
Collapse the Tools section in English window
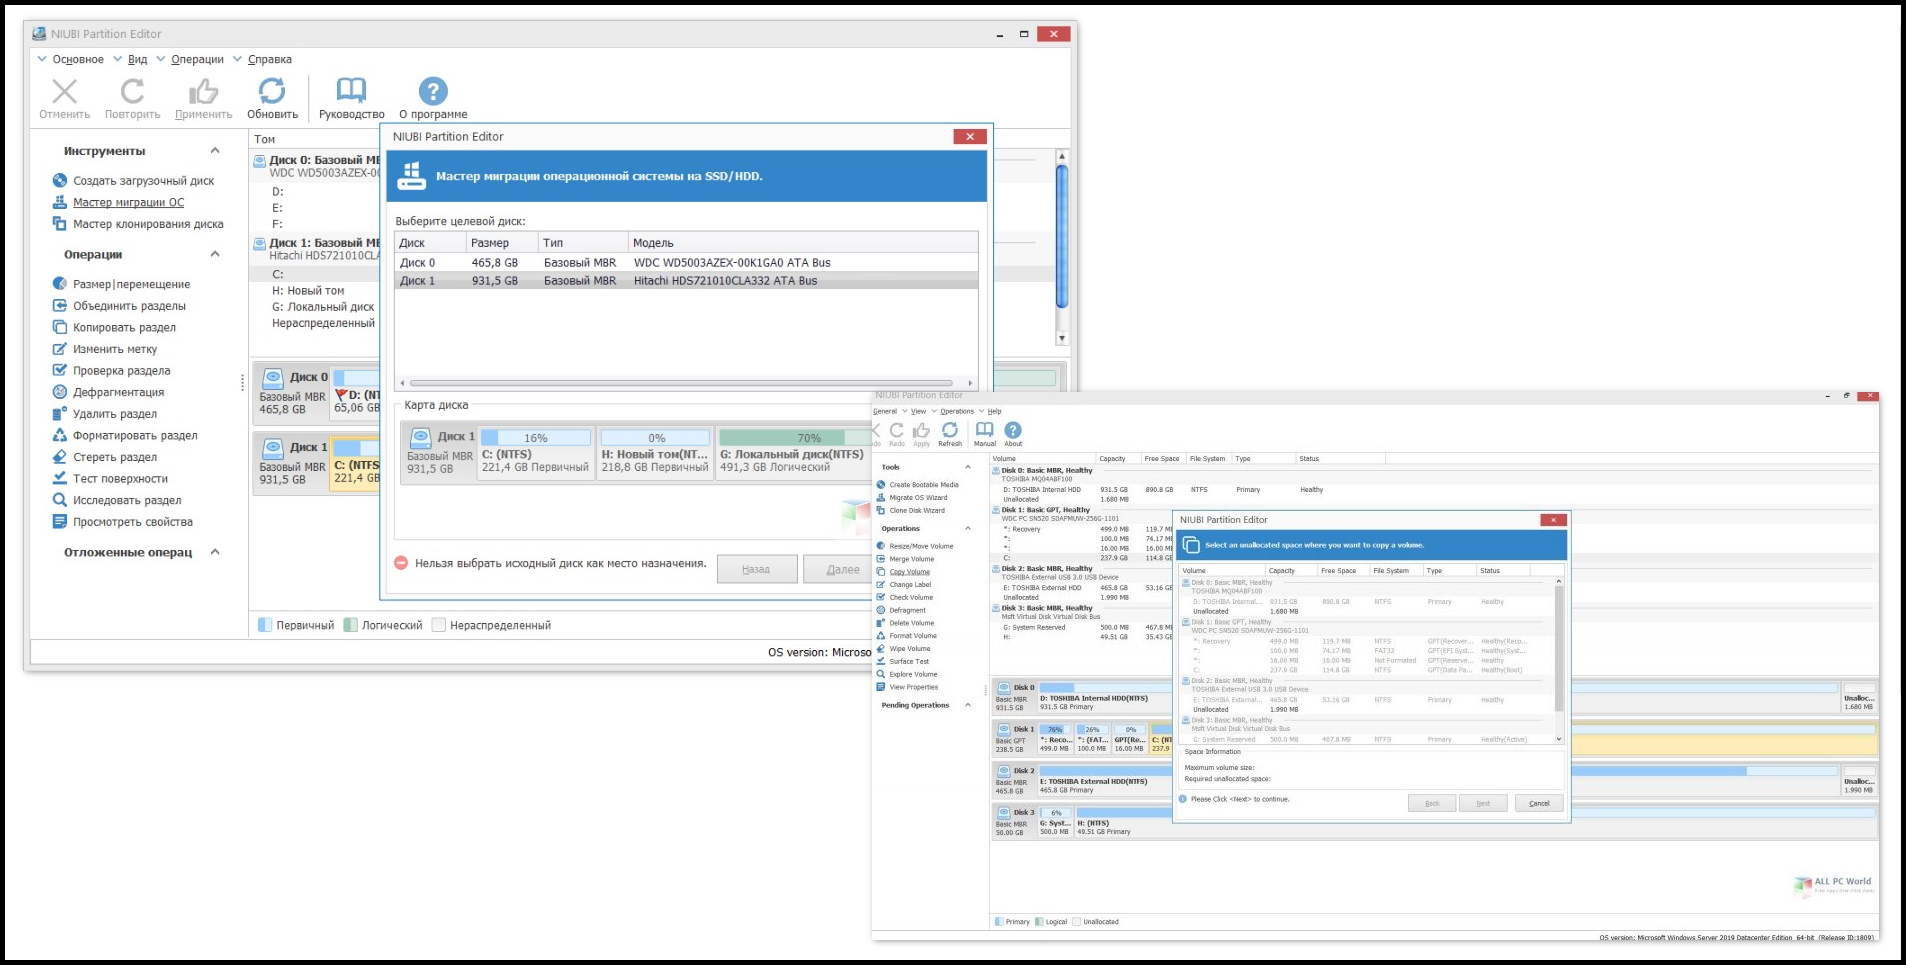pyautogui.click(x=967, y=467)
